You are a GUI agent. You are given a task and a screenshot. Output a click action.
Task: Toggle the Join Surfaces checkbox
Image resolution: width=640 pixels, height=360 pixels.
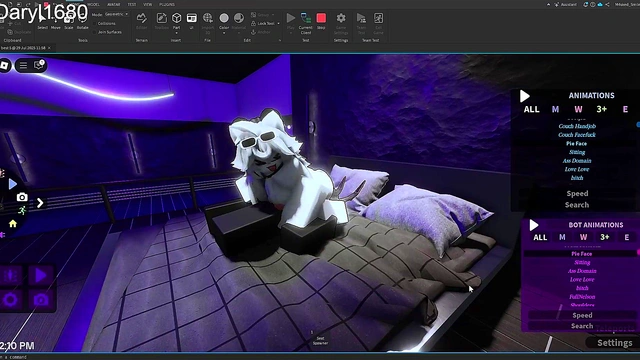pyautogui.click(x=95, y=32)
